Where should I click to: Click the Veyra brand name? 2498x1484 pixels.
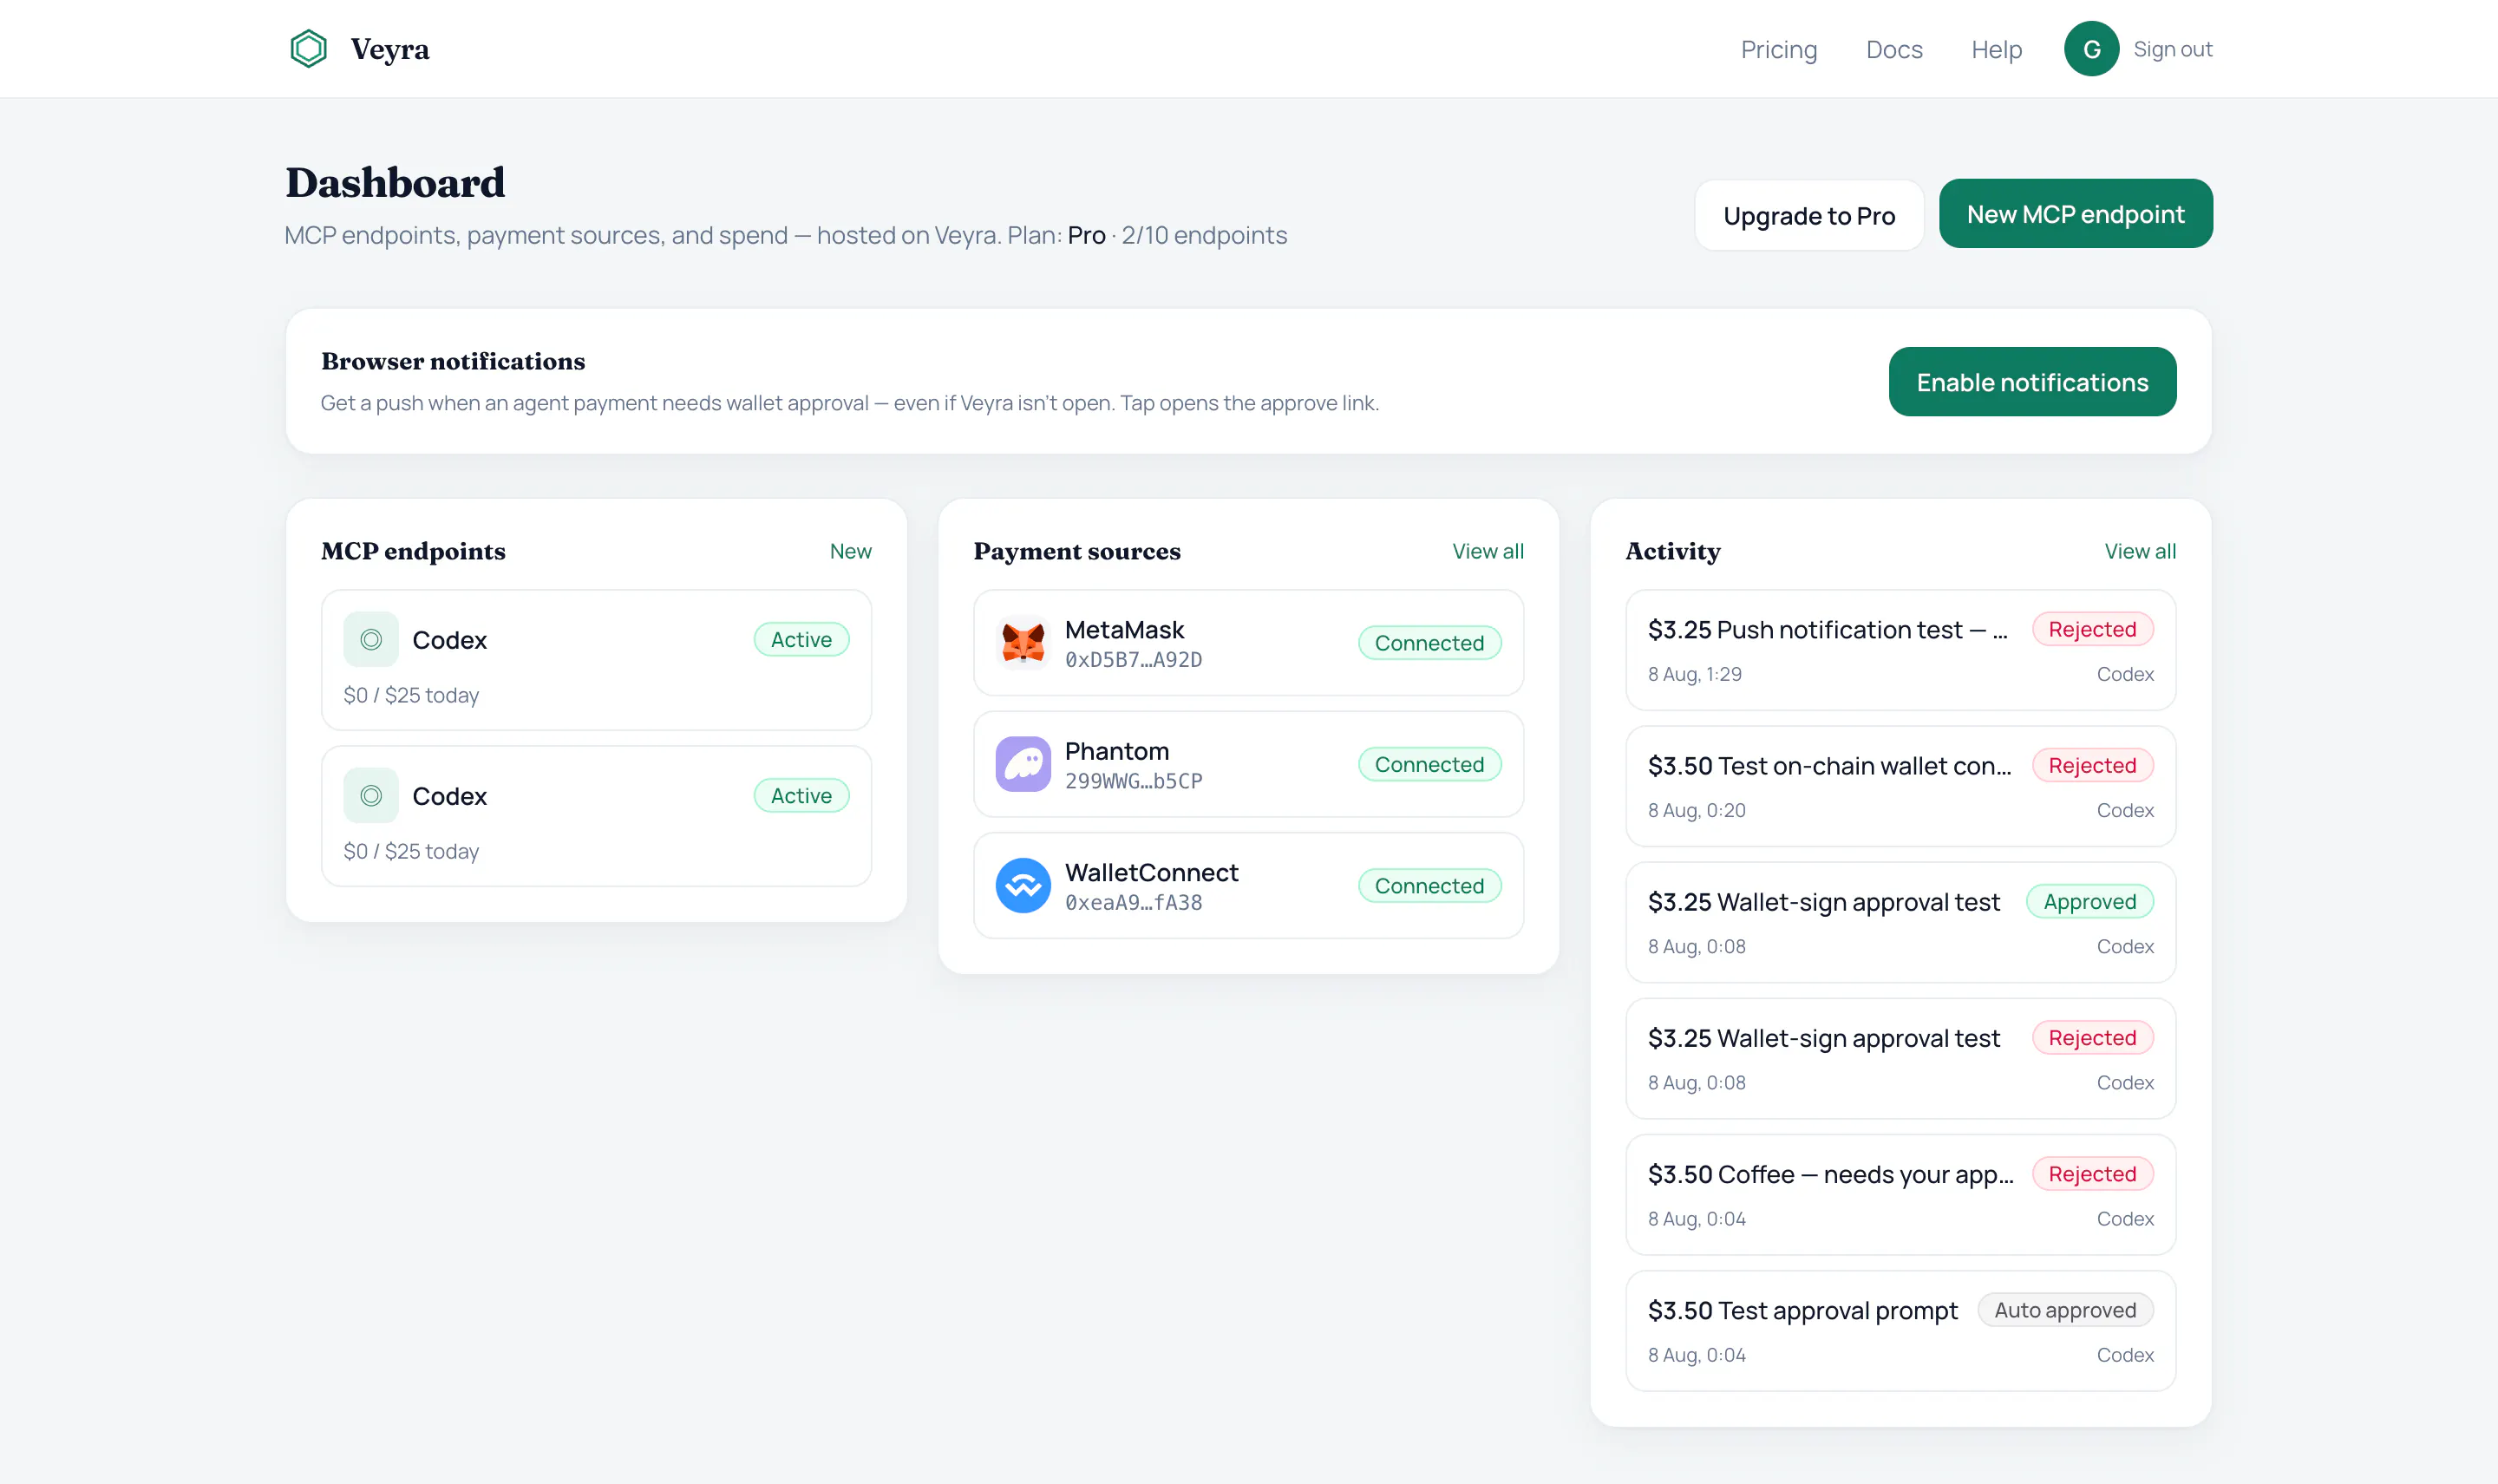tap(390, 49)
